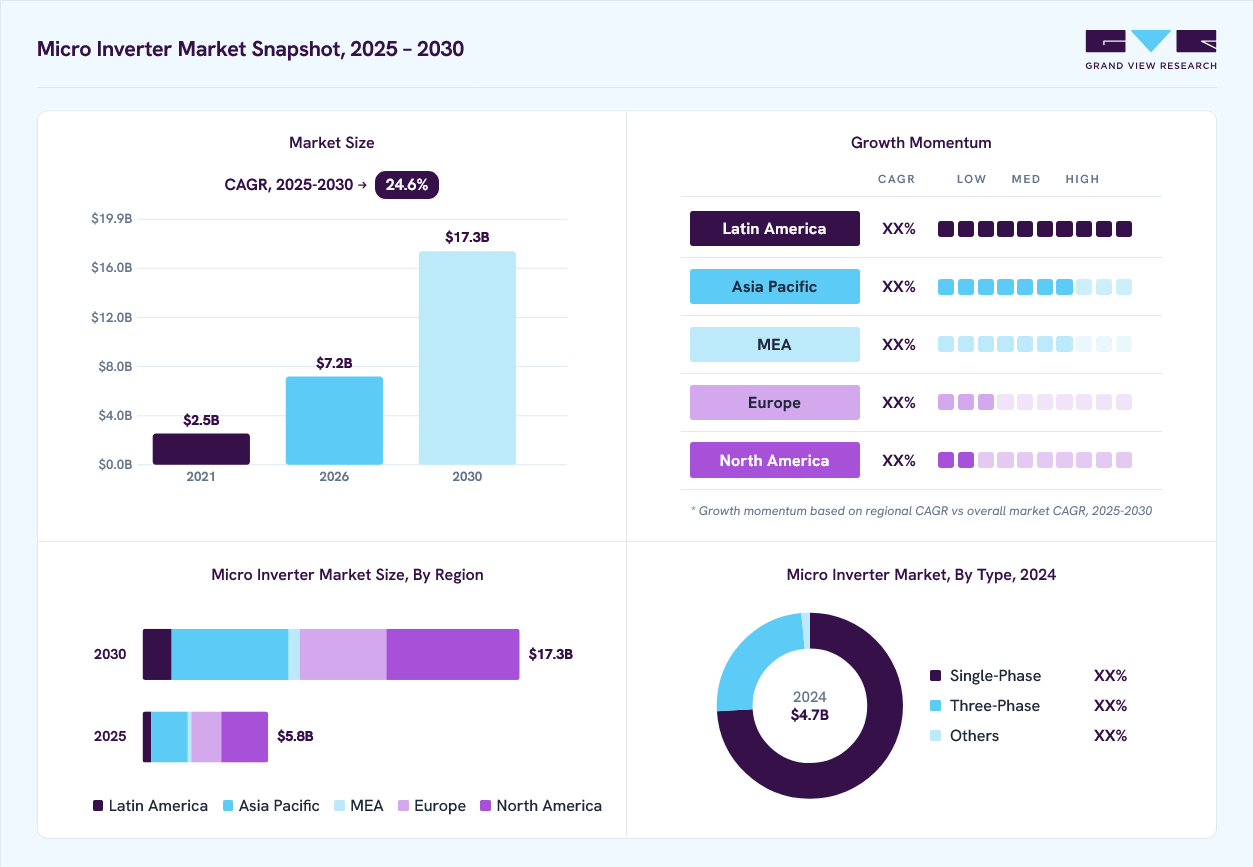Click the Micro Inverter Market Size, By Region heading

point(348,575)
